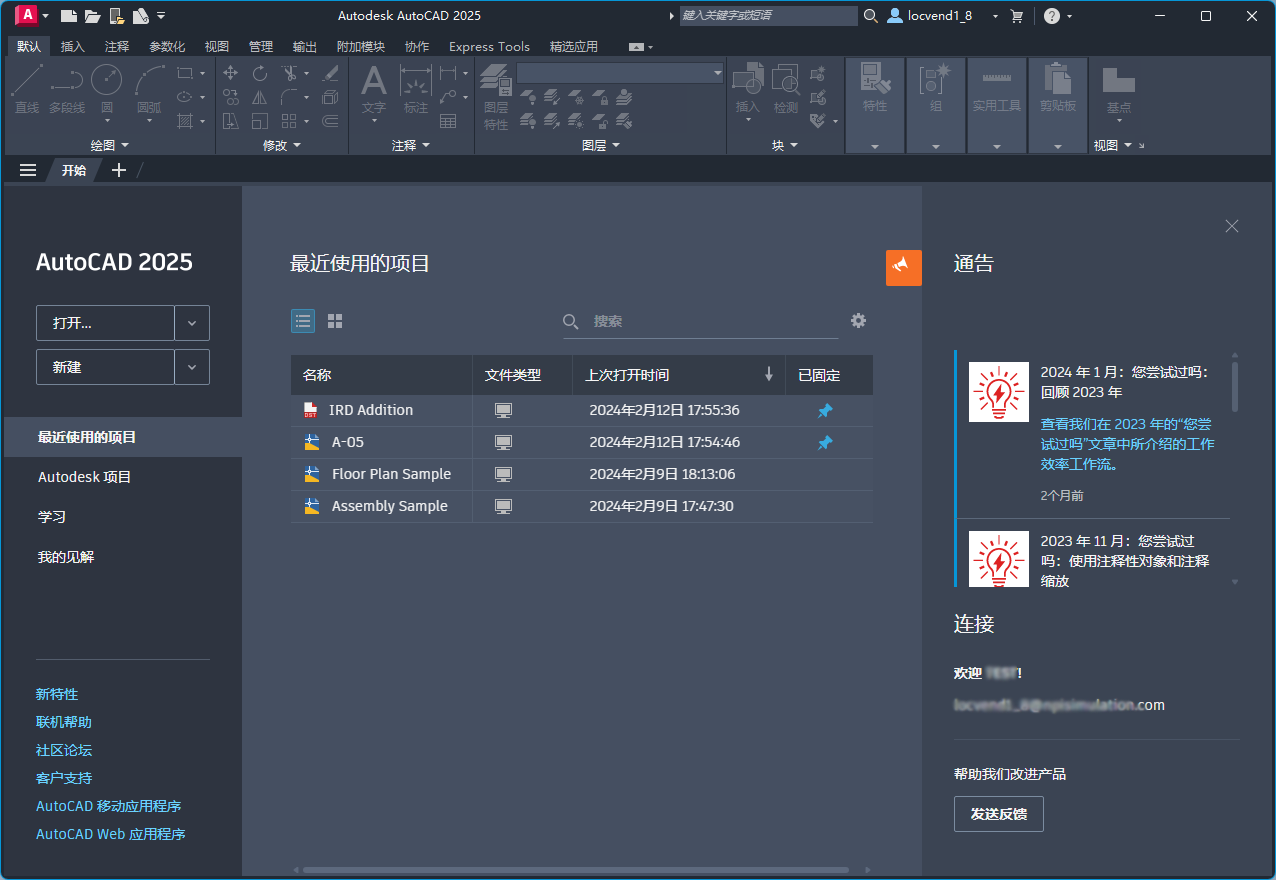Add a new drawing tab with plus icon
Screen dimensions: 1276x880
click(x=119, y=170)
